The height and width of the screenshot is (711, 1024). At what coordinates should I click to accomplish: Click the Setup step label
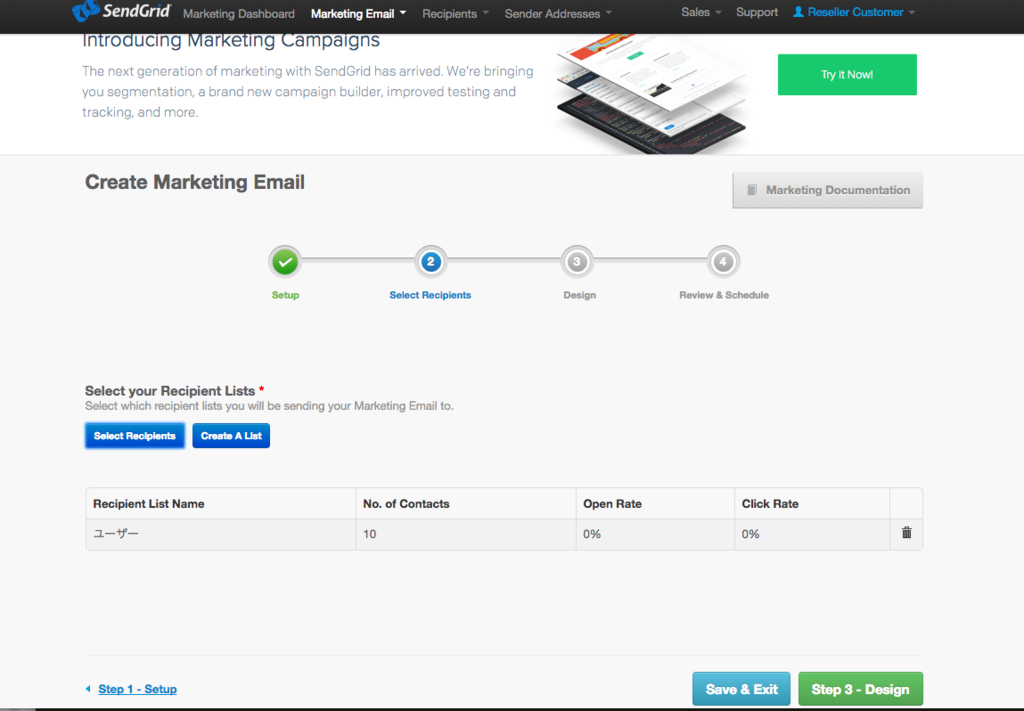click(x=285, y=295)
